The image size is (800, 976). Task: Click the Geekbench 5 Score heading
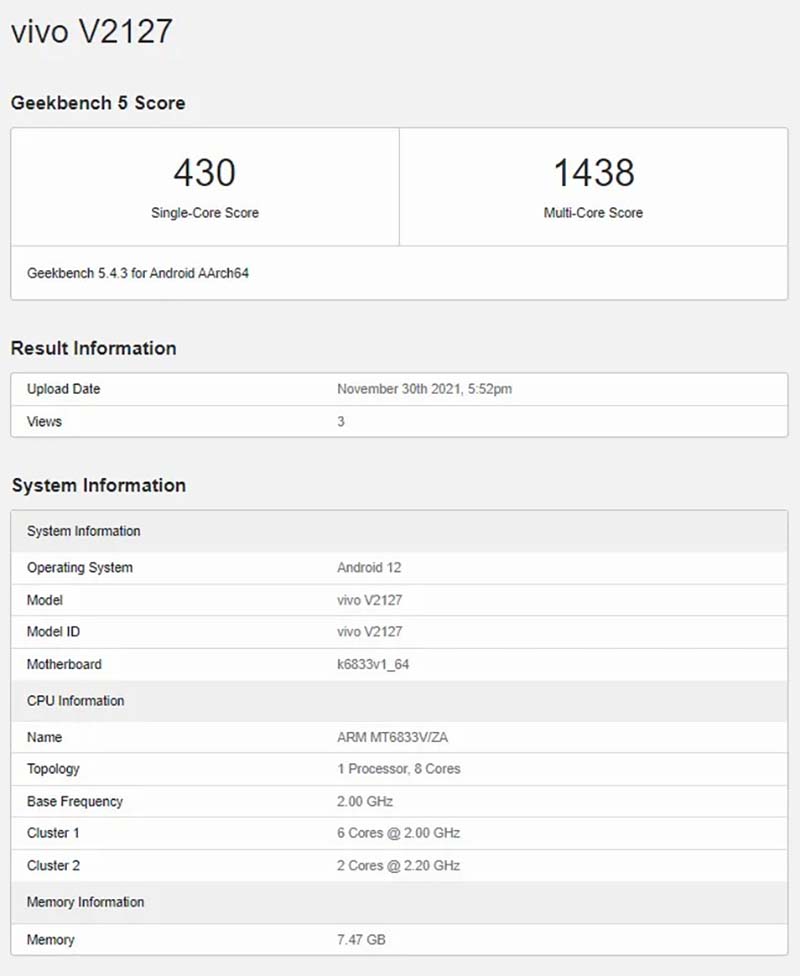98,103
